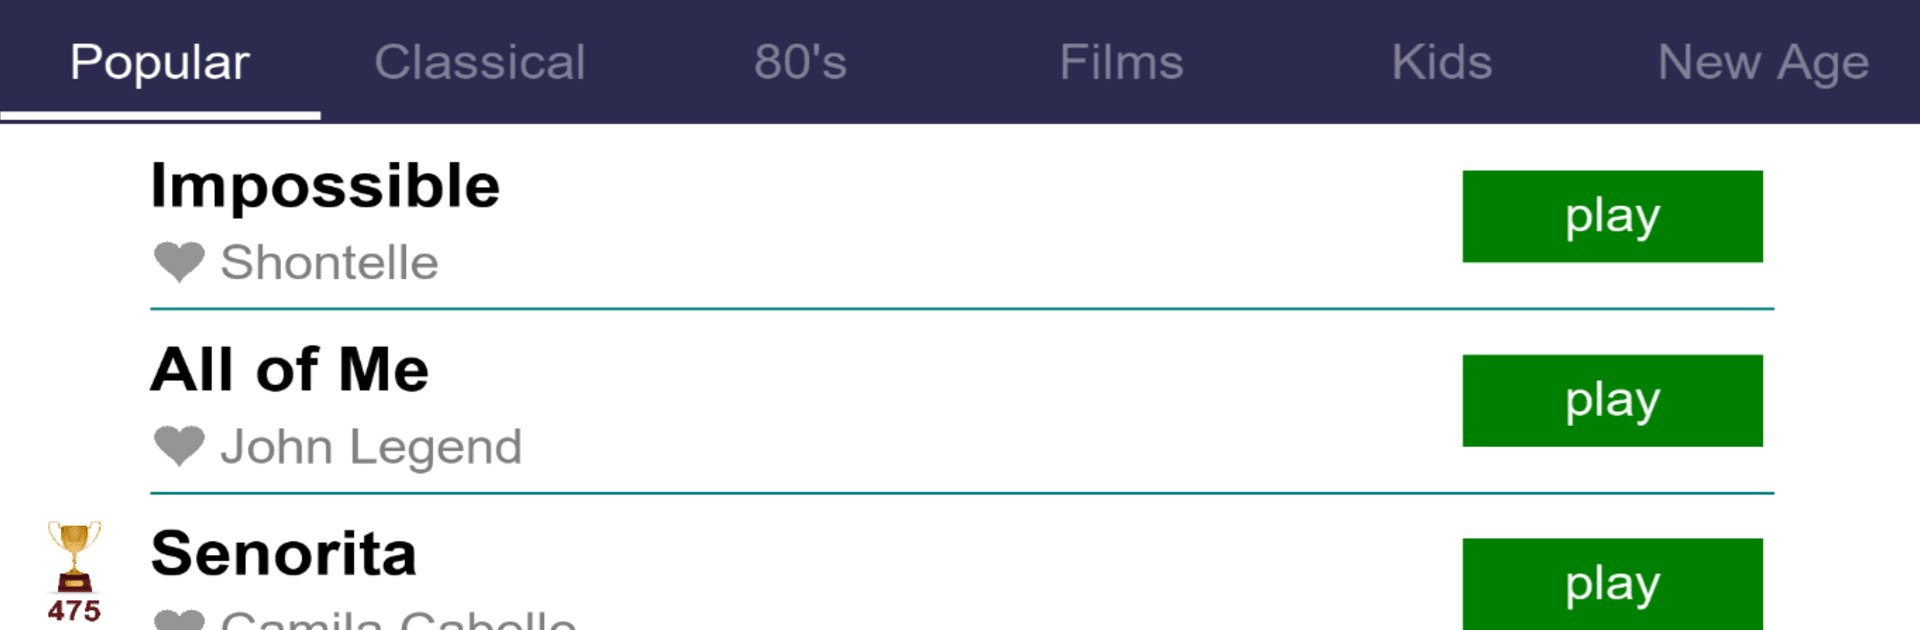Screen dimensions: 1920x630
Task: Show the Kids songs tab
Action: click(x=1441, y=62)
